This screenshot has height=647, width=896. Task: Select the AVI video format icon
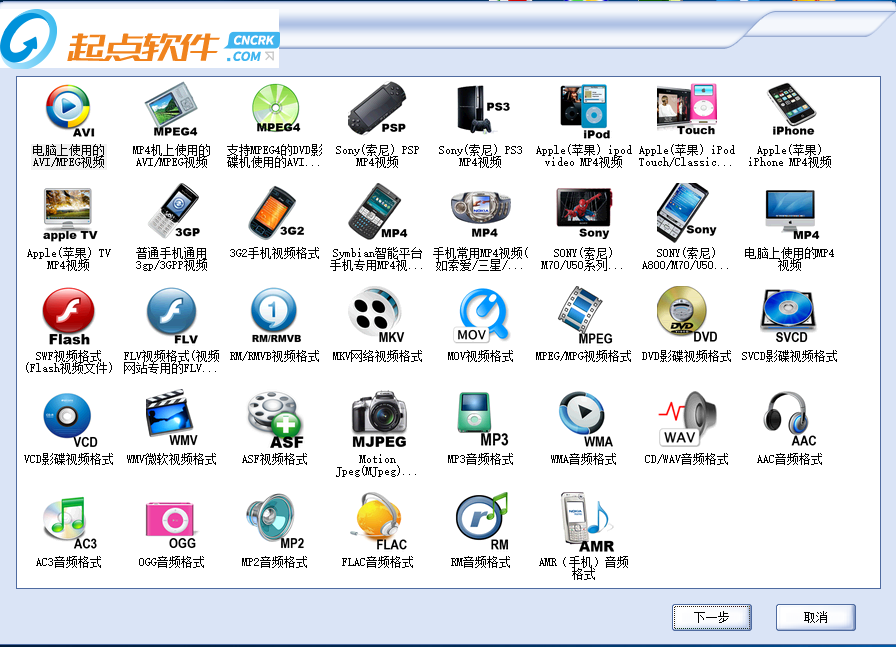click(68, 110)
